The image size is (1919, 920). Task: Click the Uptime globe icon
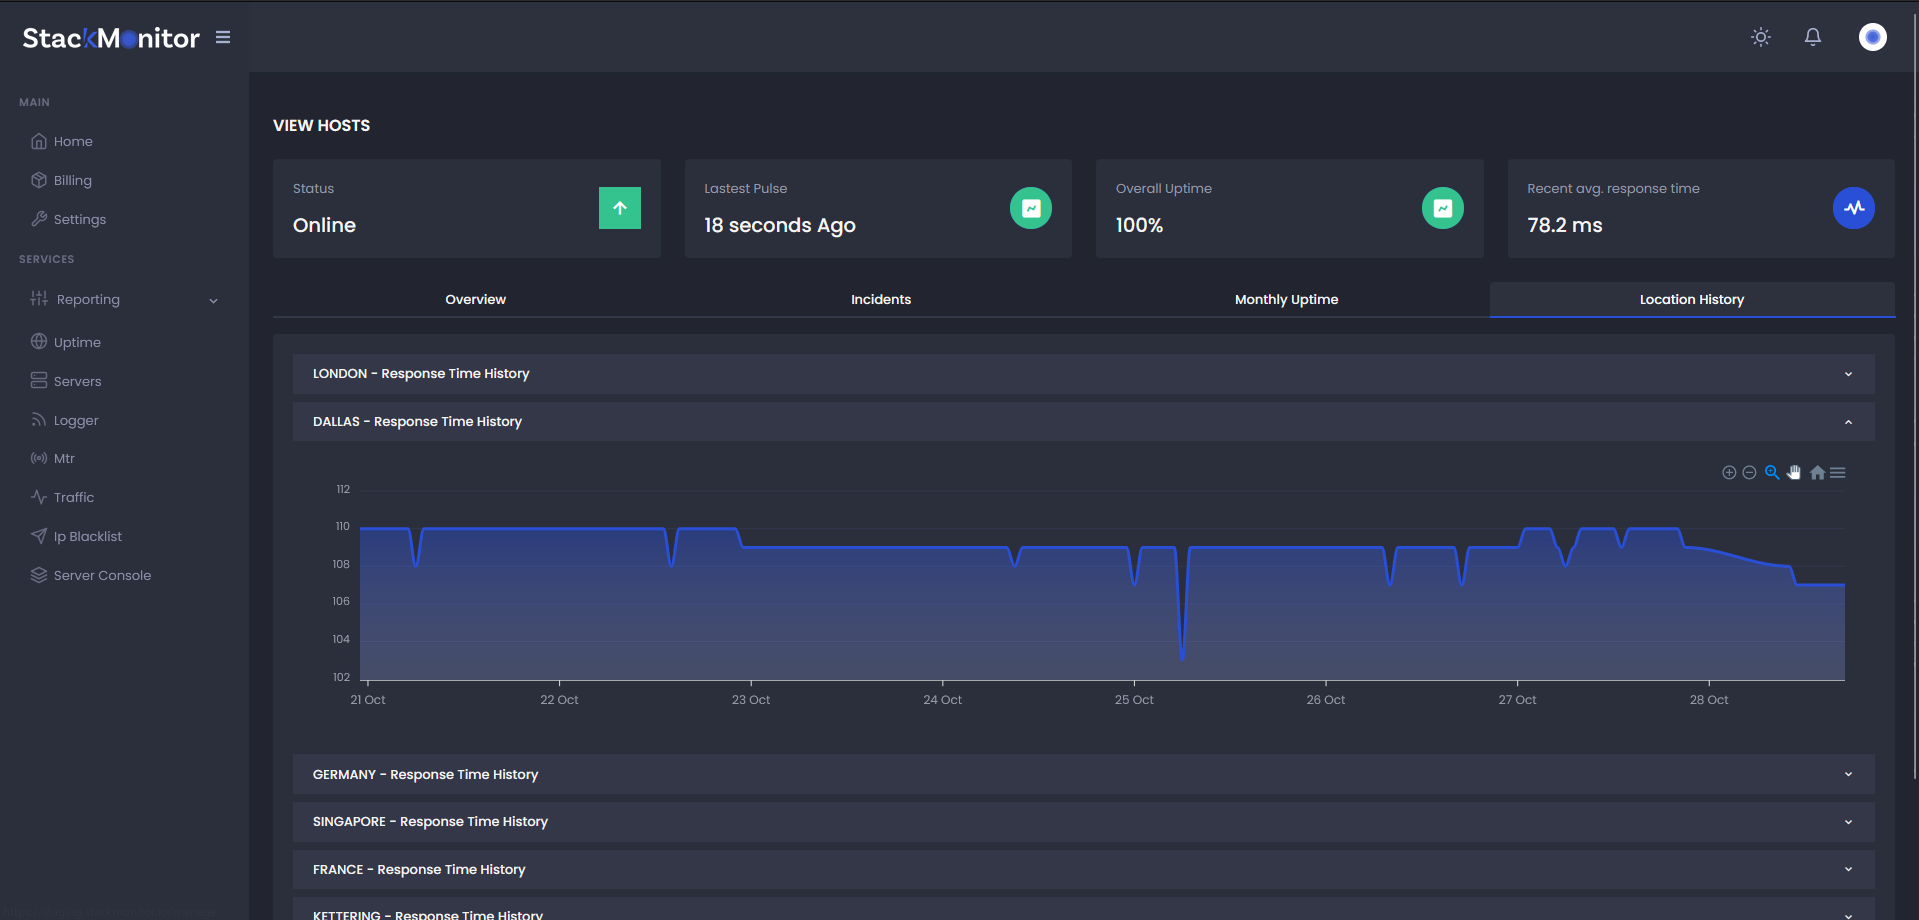click(39, 341)
